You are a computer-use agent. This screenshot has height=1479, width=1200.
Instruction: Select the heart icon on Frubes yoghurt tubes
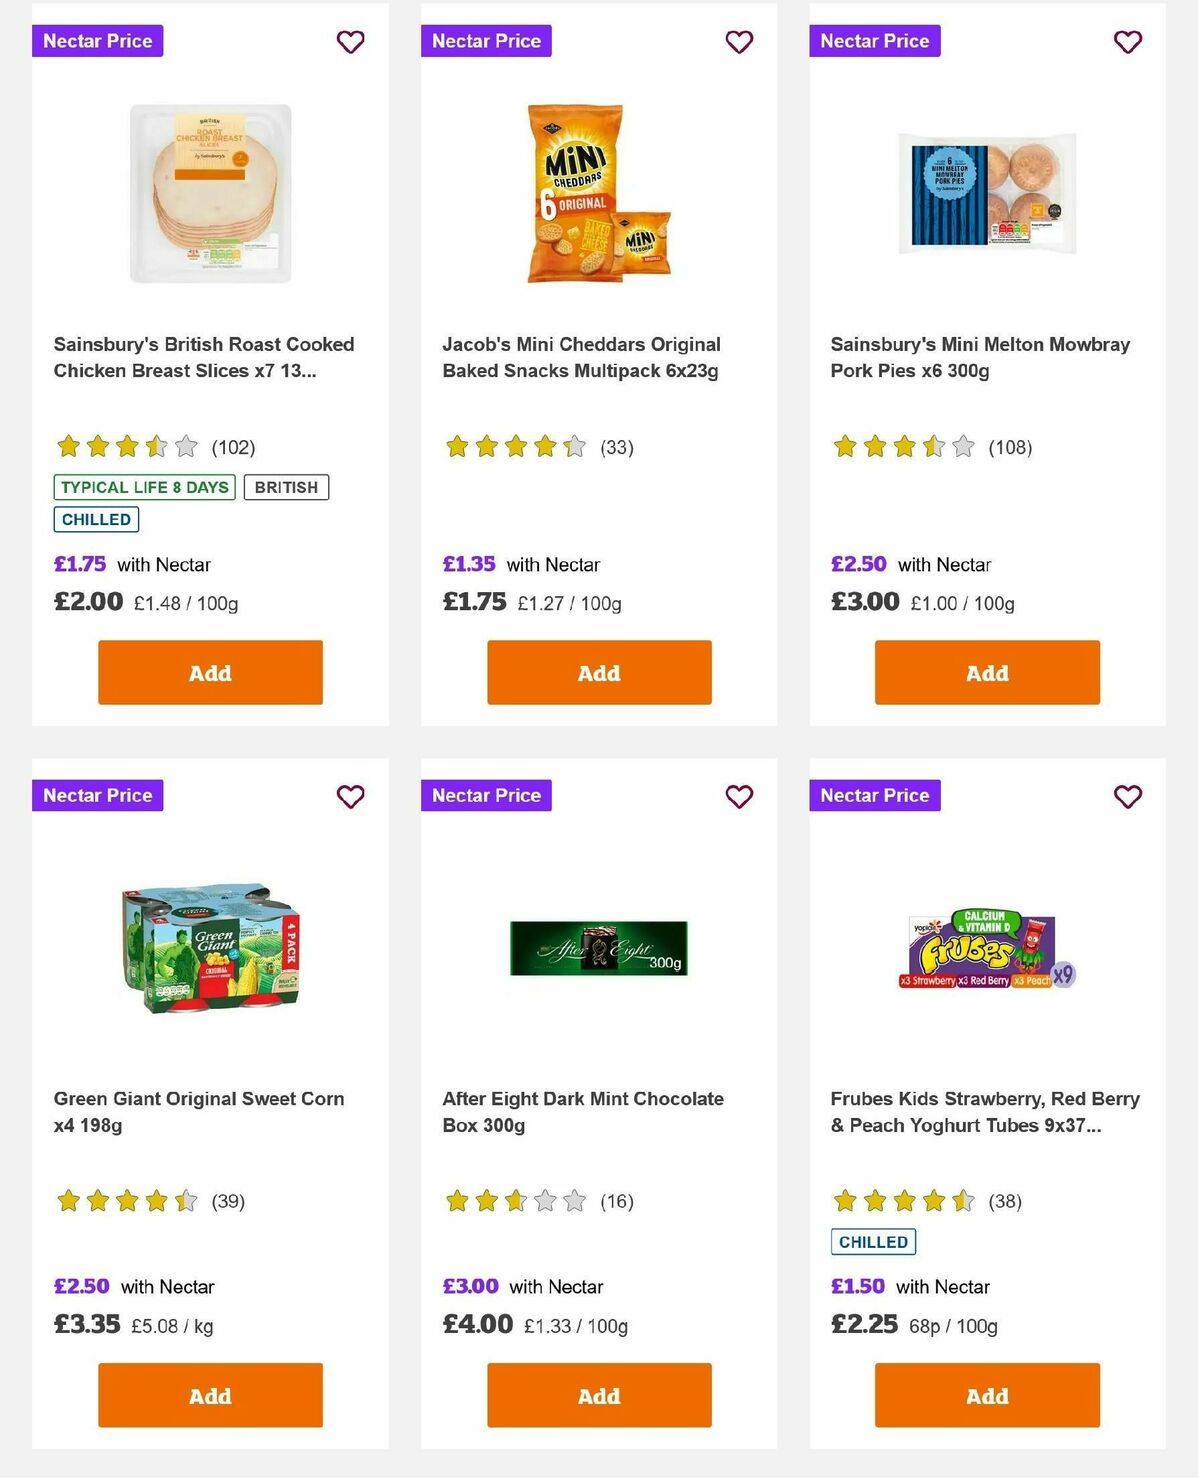click(1127, 797)
